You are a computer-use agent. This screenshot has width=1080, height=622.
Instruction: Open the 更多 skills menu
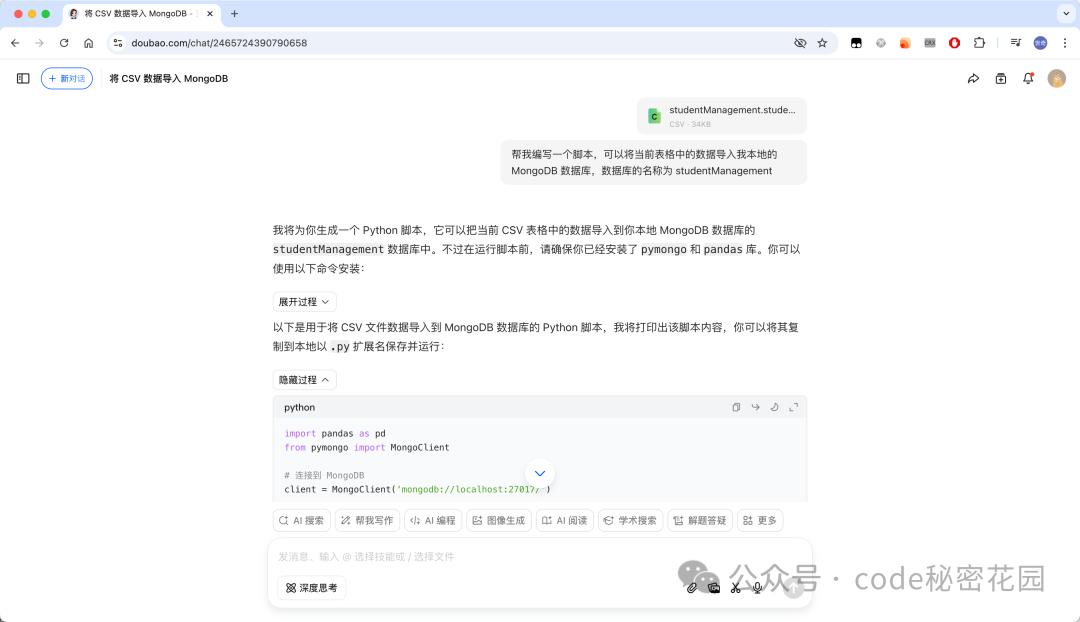[760, 520]
